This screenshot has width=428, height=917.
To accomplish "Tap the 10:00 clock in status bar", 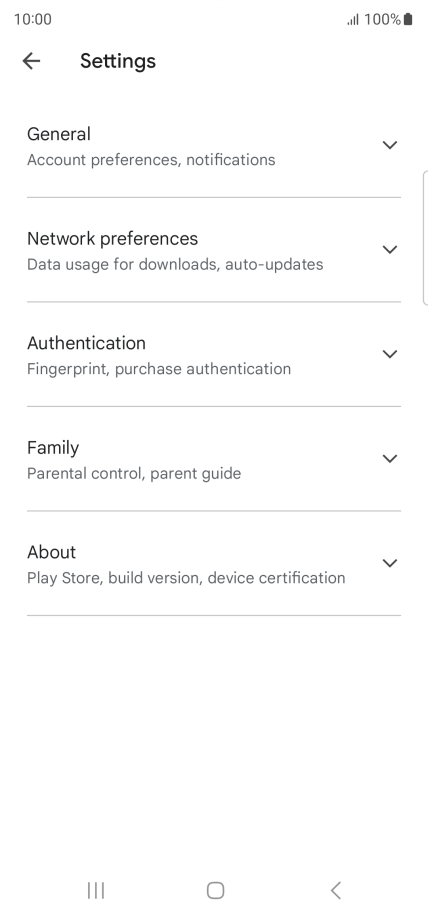I will (33, 19).
